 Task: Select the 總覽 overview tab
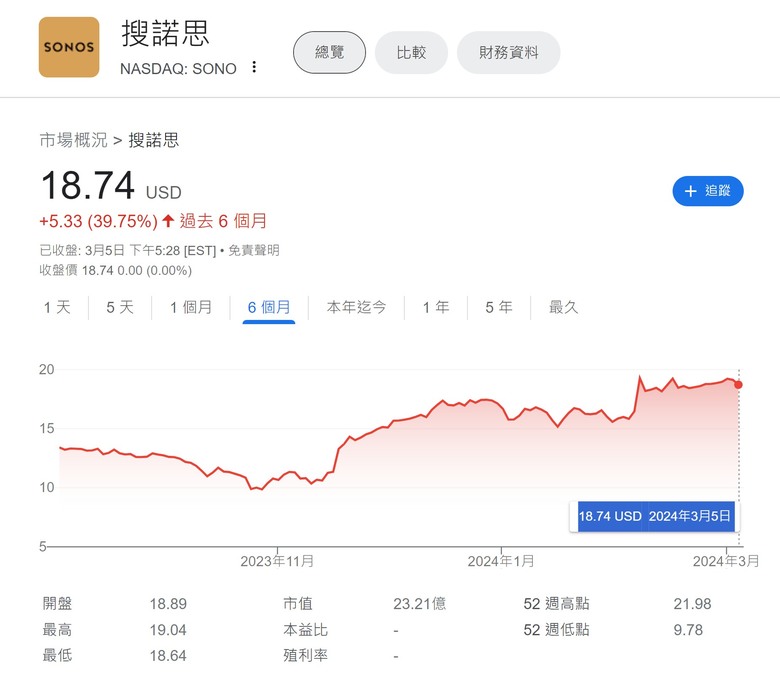click(x=329, y=52)
